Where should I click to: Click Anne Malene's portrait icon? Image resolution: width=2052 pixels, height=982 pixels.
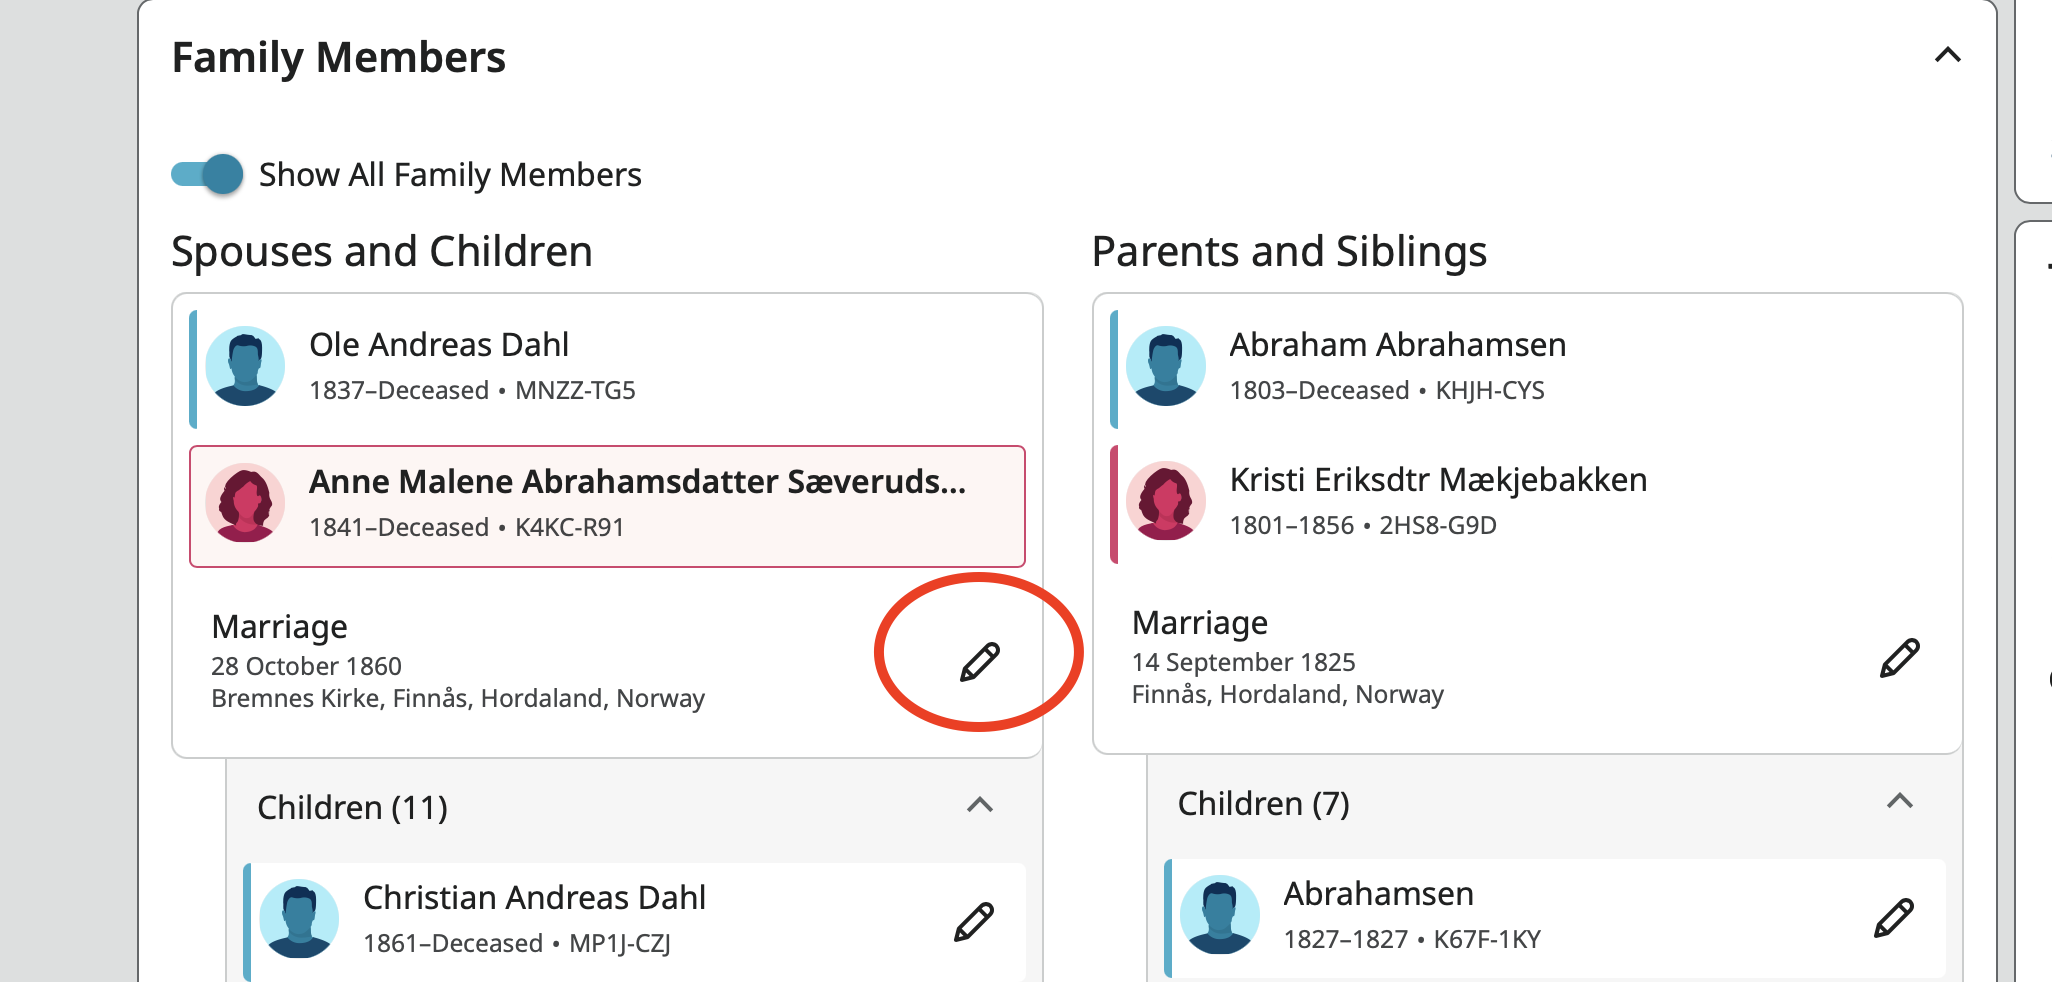245,503
